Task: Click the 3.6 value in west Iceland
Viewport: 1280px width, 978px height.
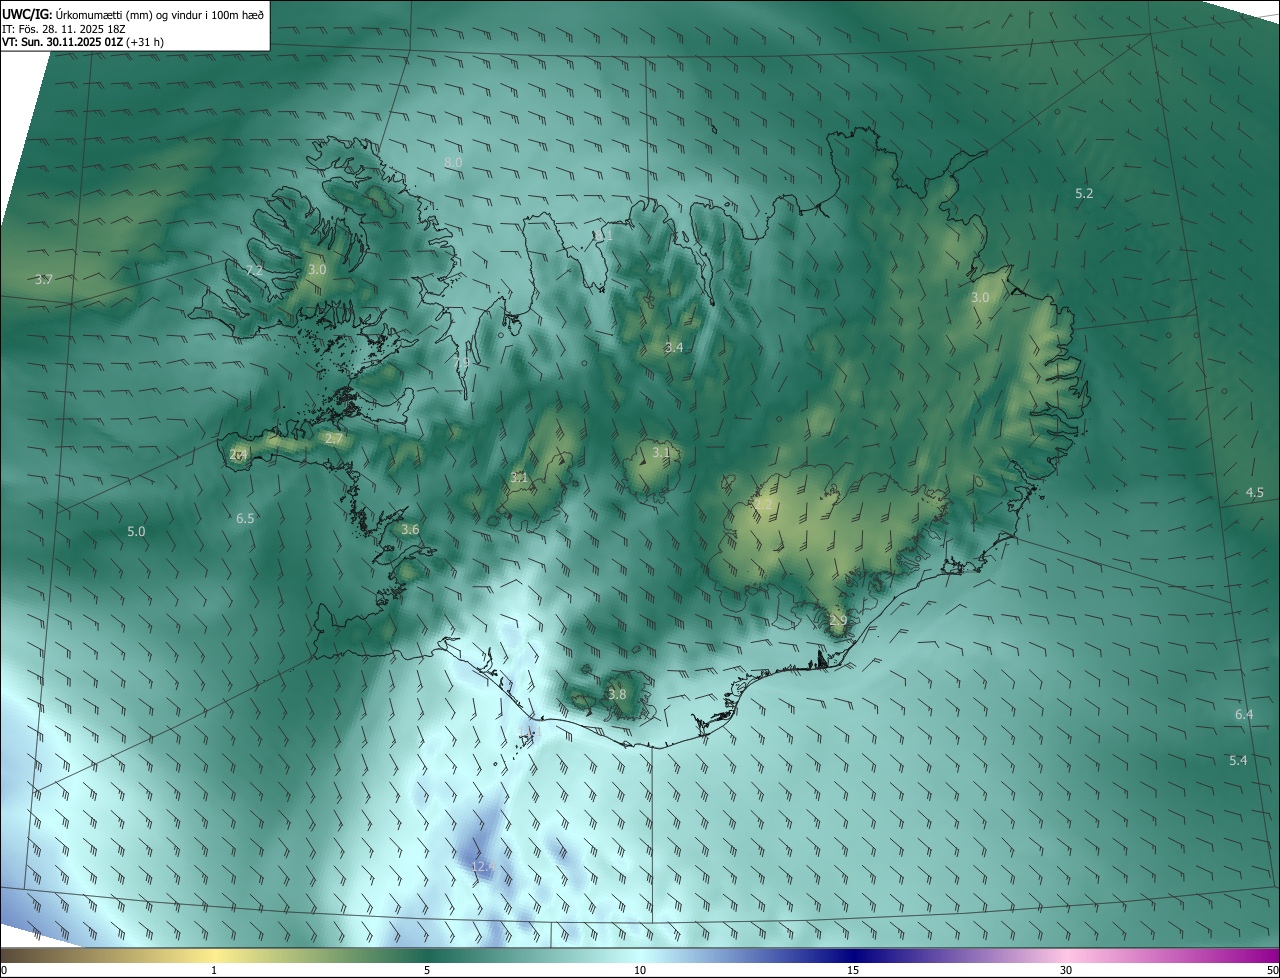Action: coord(410,529)
